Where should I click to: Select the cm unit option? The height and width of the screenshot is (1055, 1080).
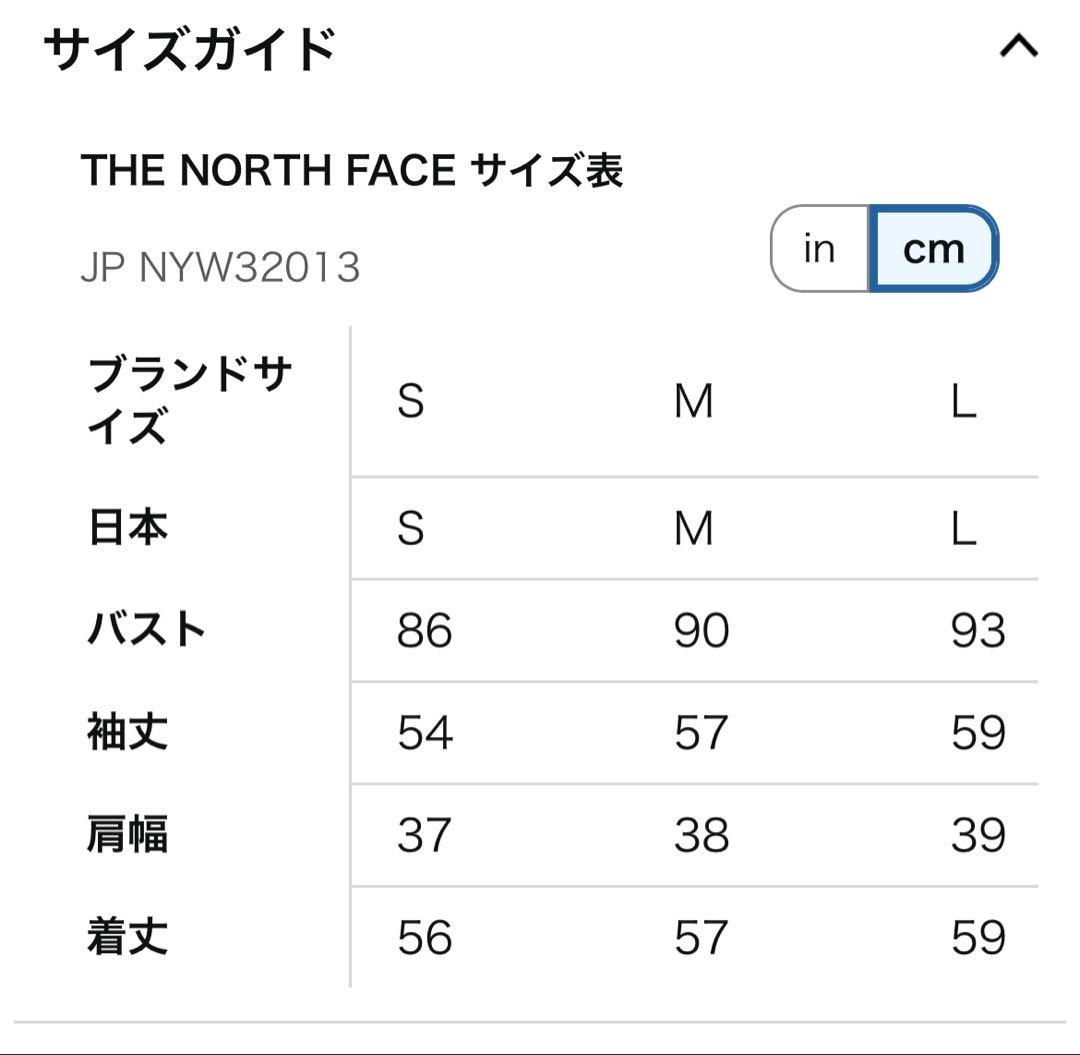click(x=931, y=249)
